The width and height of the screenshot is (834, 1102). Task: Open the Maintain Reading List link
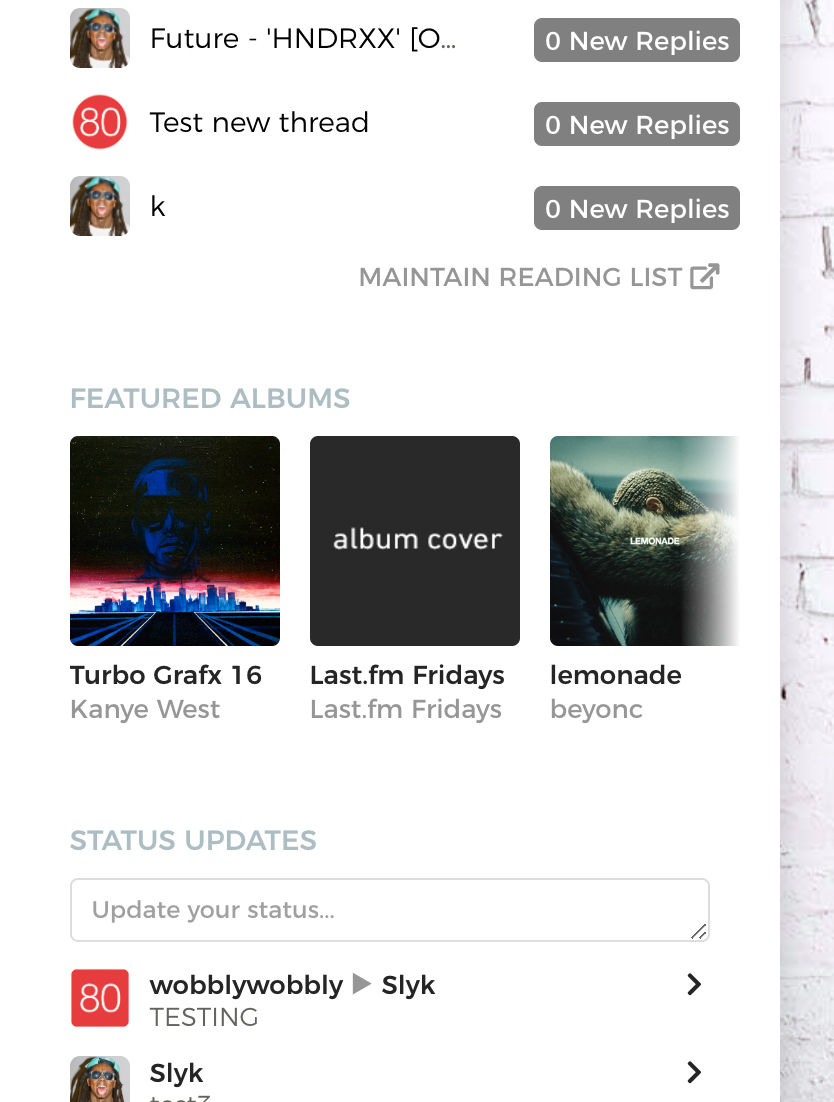[520, 277]
